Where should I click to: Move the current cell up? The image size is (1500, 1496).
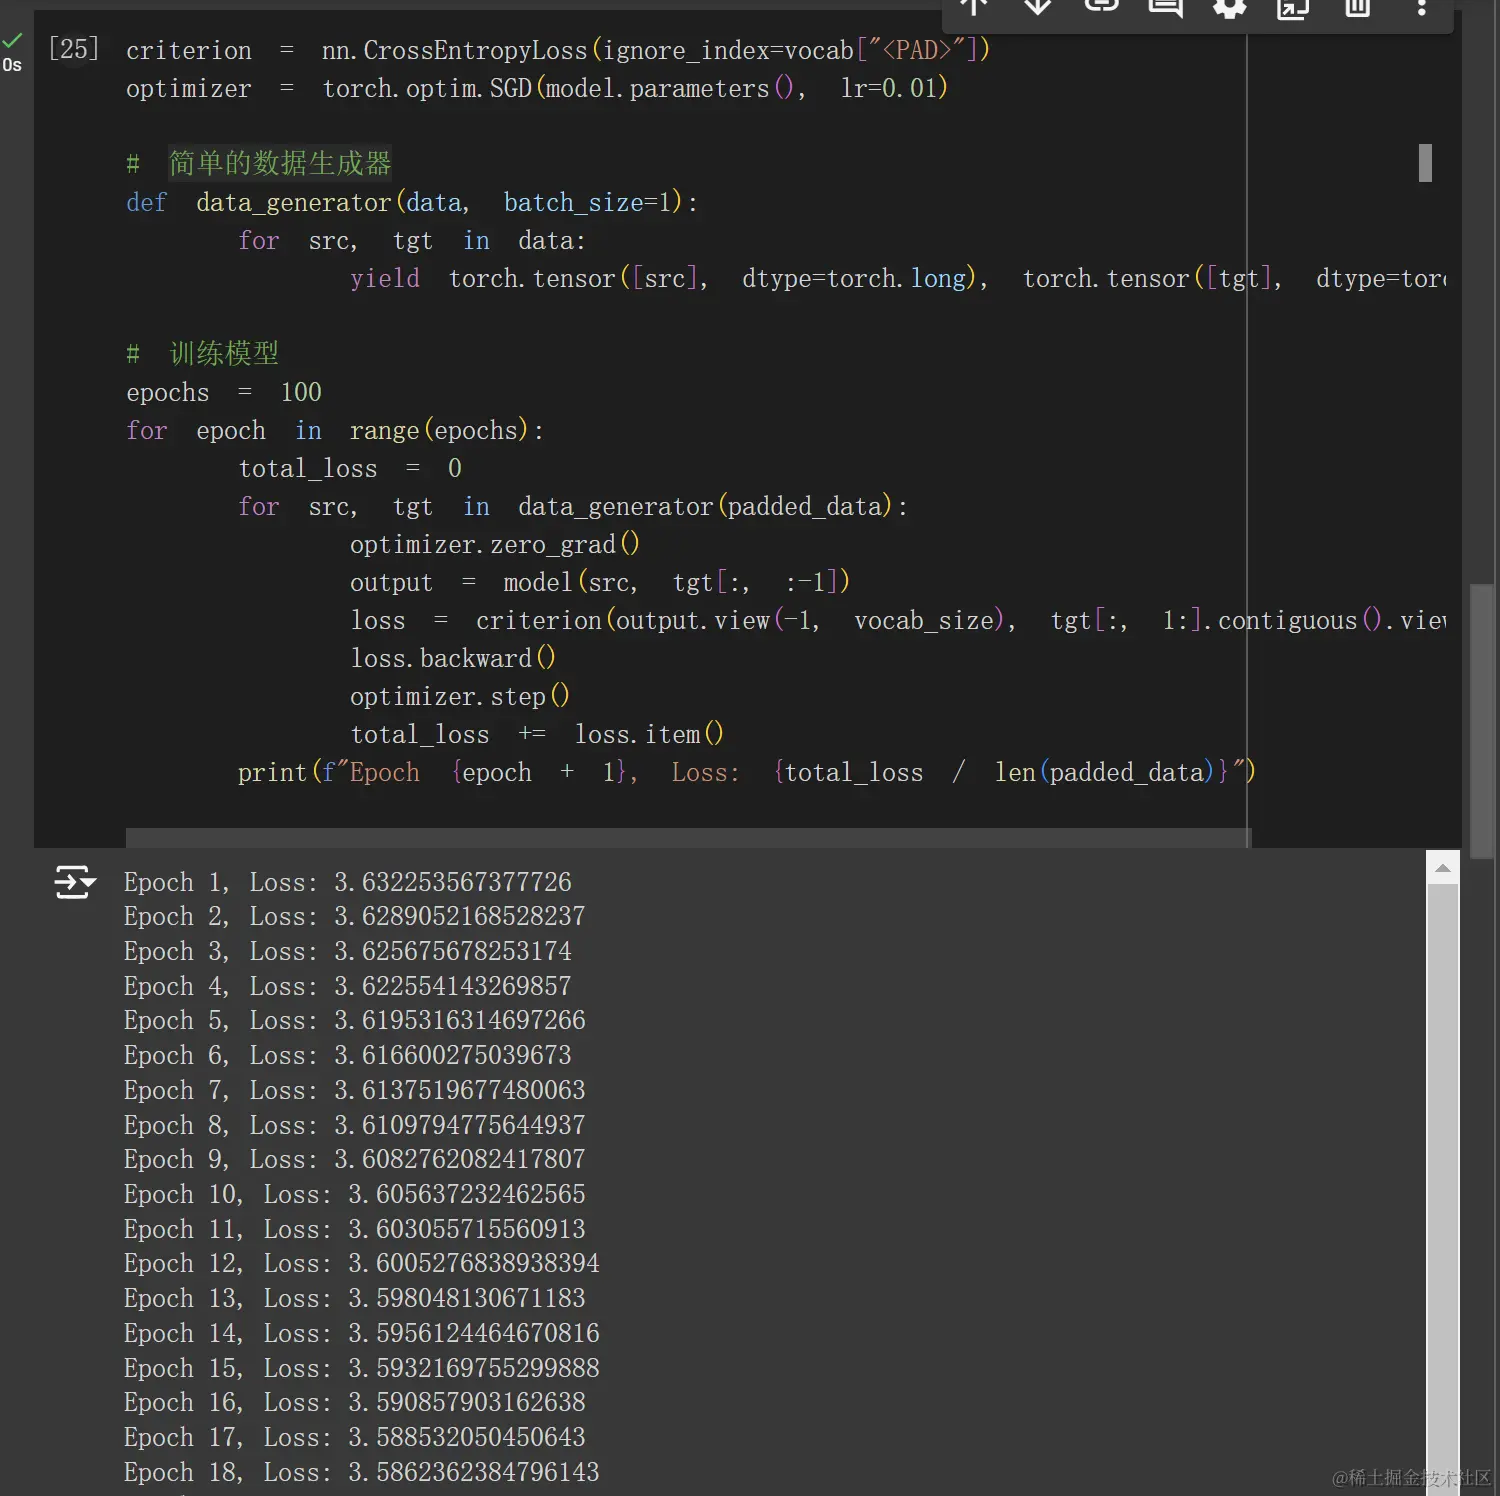tap(971, 8)
